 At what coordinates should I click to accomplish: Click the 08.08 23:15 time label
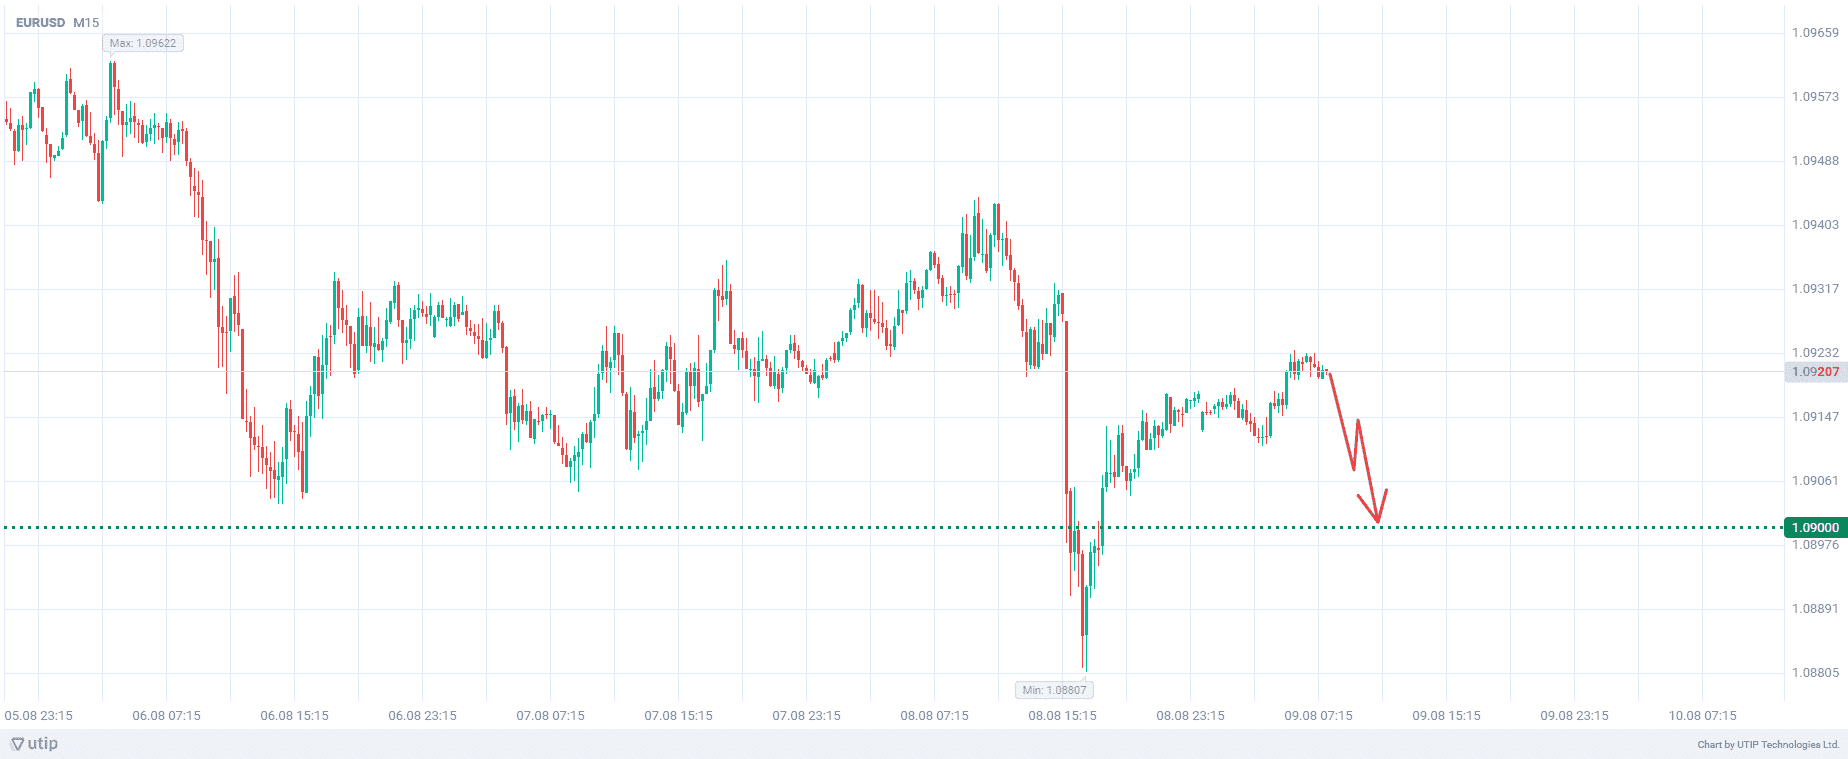coord(1191,715)
